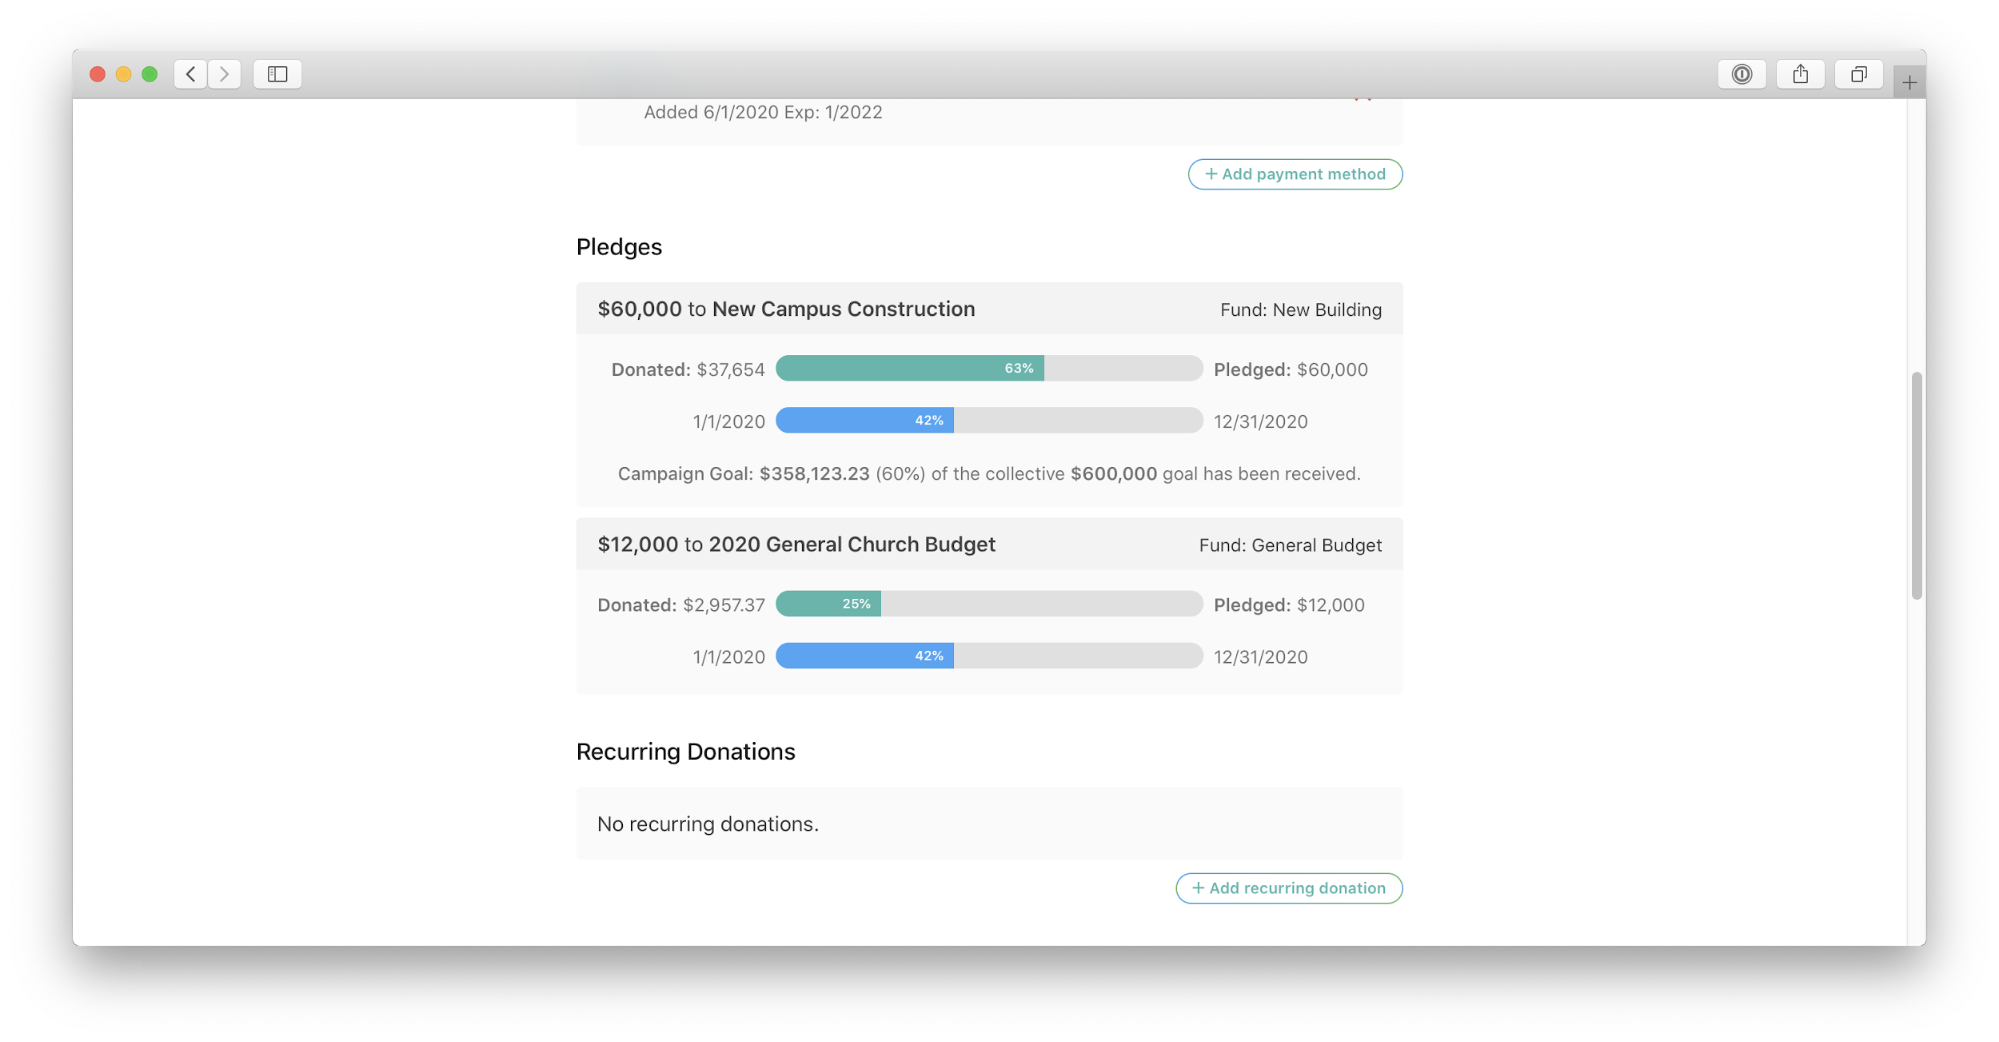This screenshot has width=1999, height=1042.
Task: Click the Fund: New Building label
Action: pos(1300,310)
